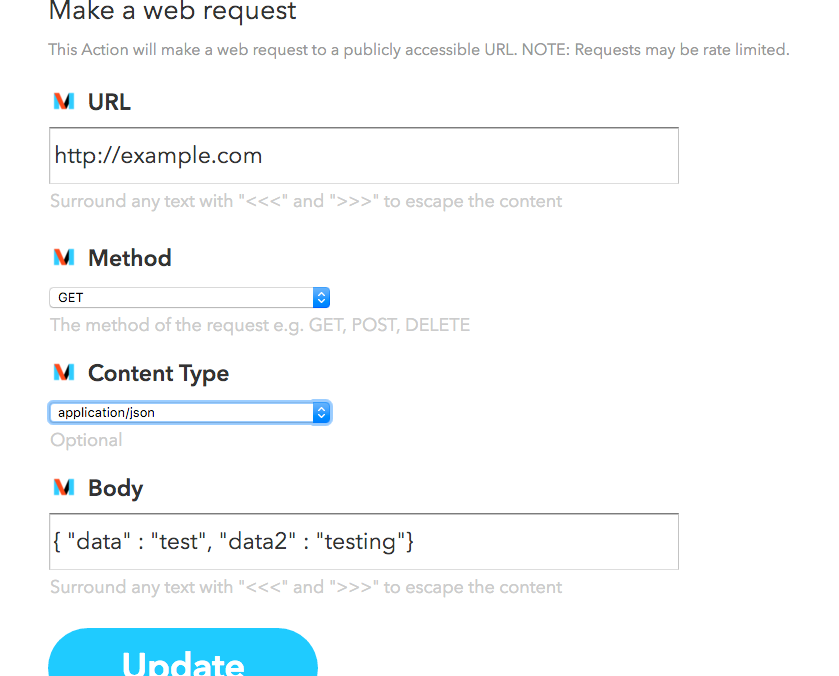The image size is (839, 676).
Task: Click into the Body JSON text field
Action: (364, 542)
